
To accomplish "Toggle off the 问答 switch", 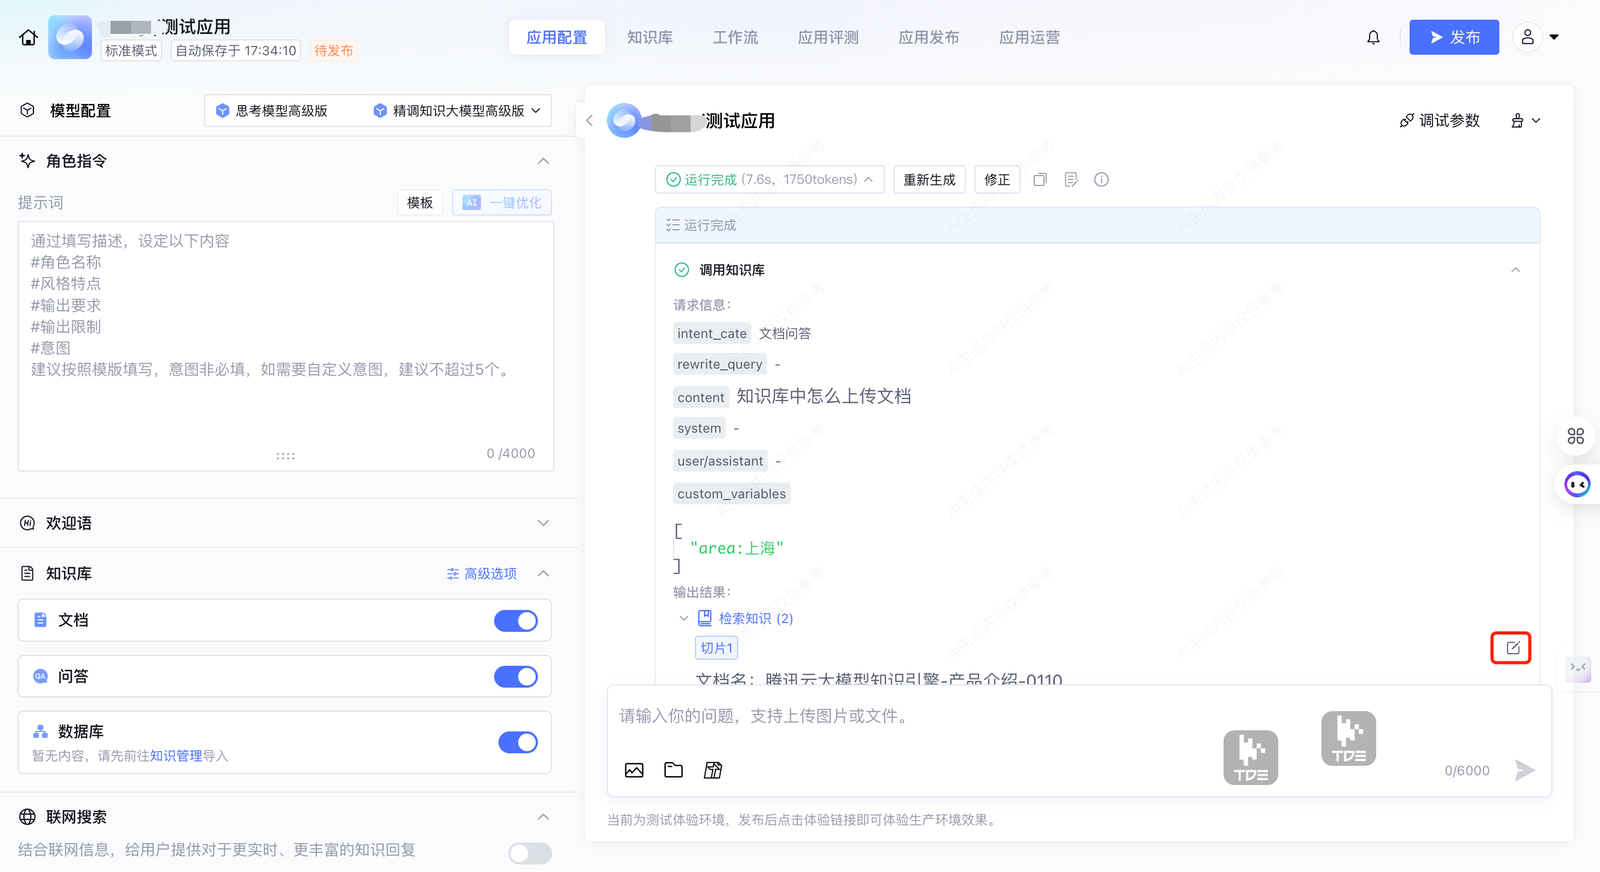I will click(x=516, y=677).
